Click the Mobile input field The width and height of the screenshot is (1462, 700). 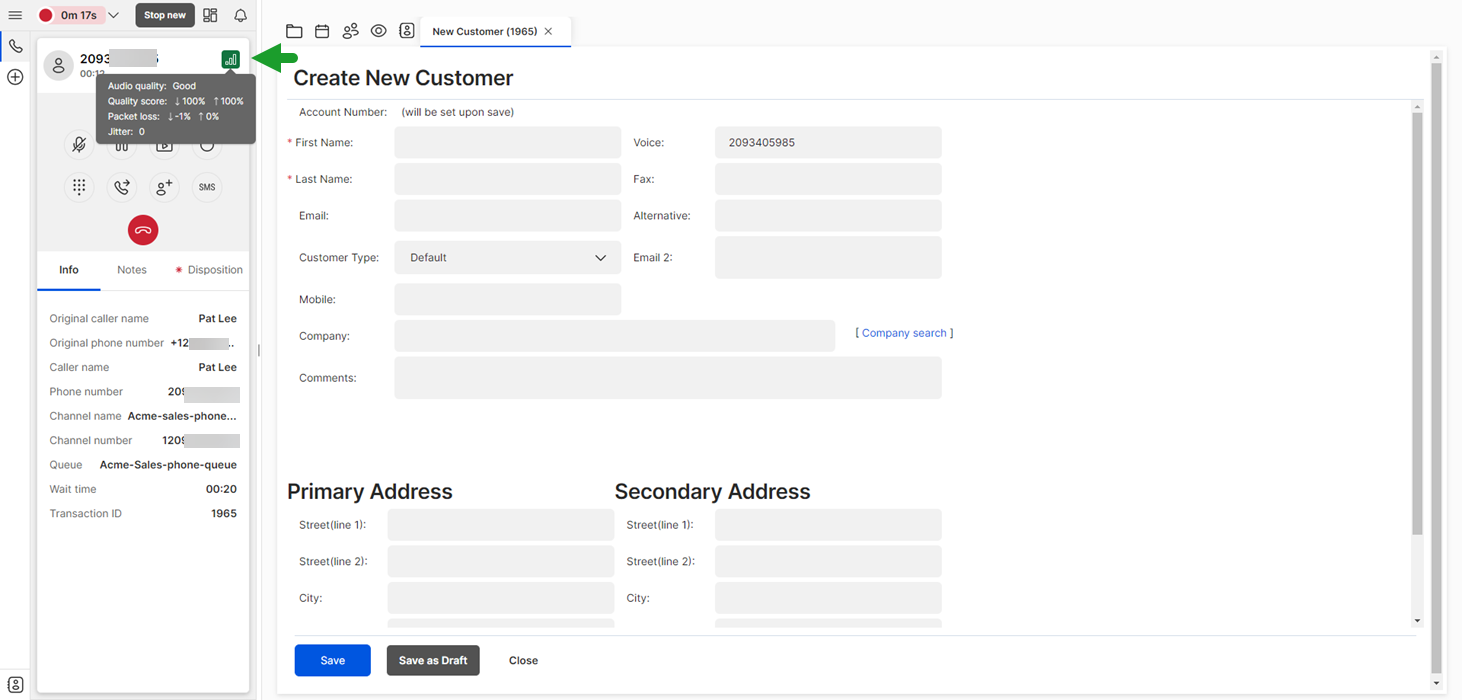click(x=508, y=299)
